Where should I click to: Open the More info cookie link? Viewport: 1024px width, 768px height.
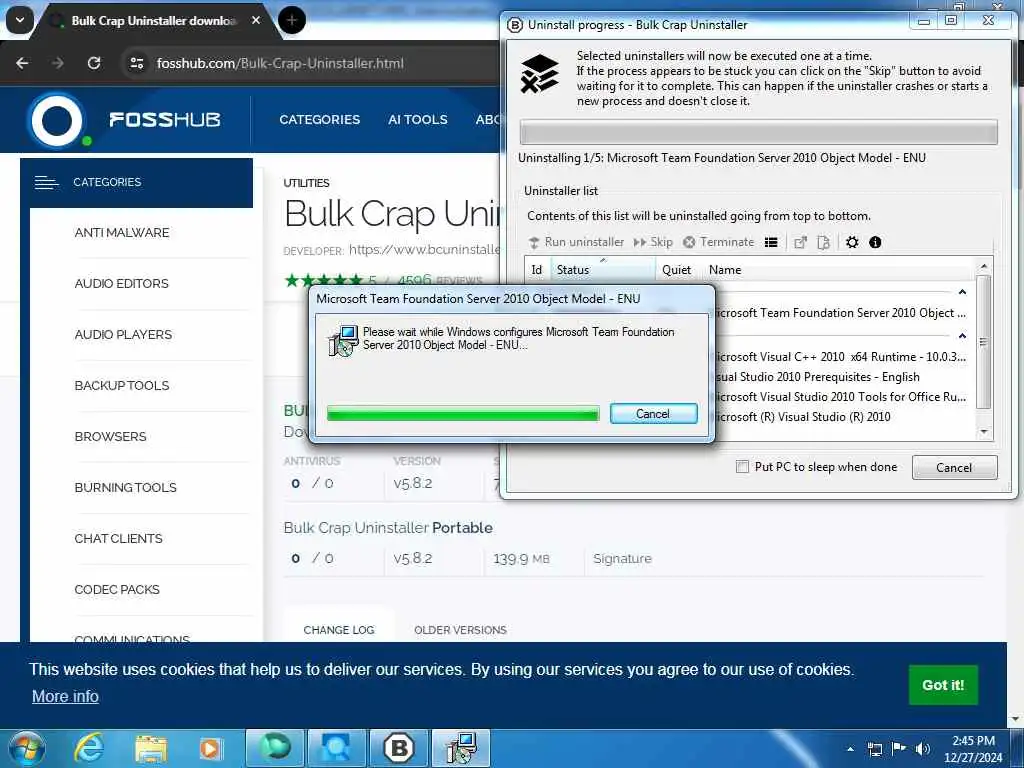[65, 696]
